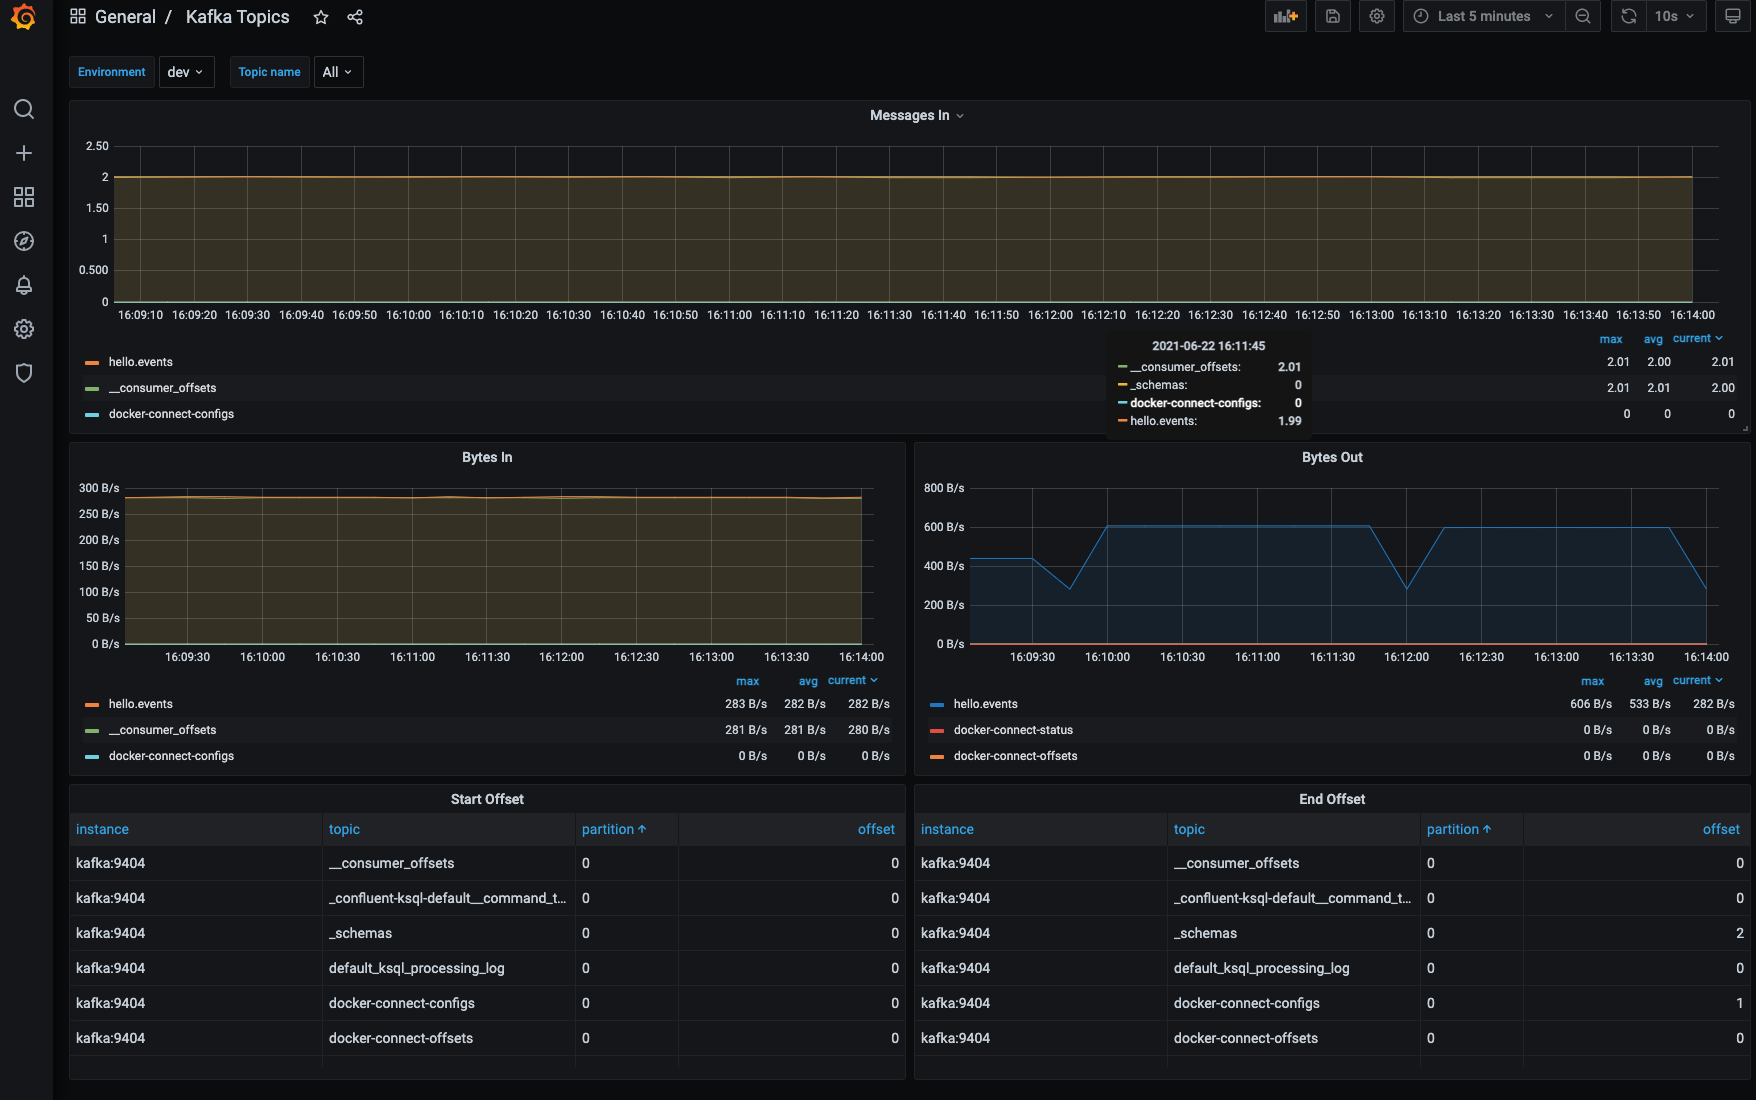This screenshot has height=1100, width=1756.
Task: Open the End Offset panel title
Action: click(1332, 799)
